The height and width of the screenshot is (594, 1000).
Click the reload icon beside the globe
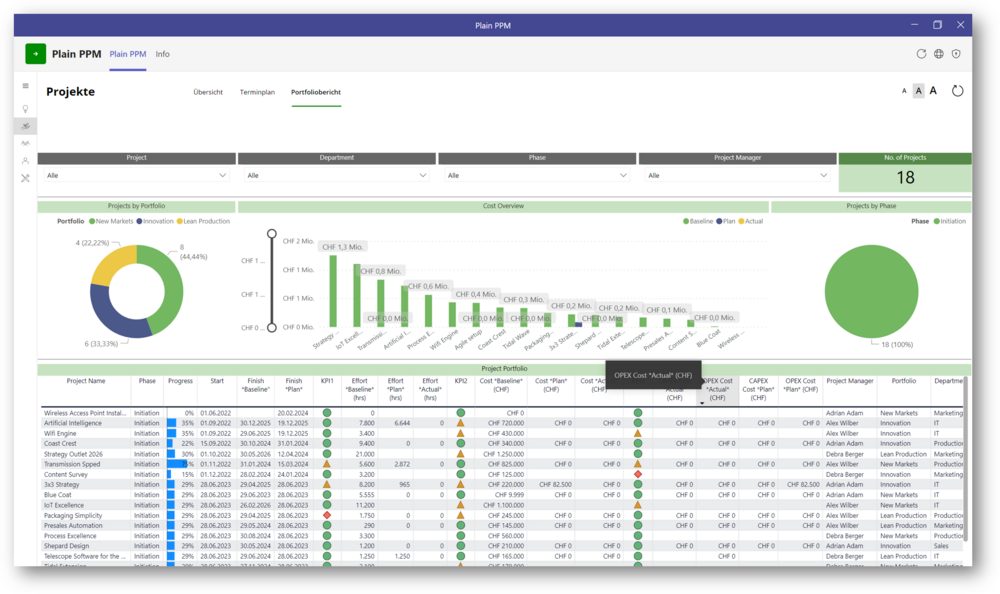(x=921, y=54)
